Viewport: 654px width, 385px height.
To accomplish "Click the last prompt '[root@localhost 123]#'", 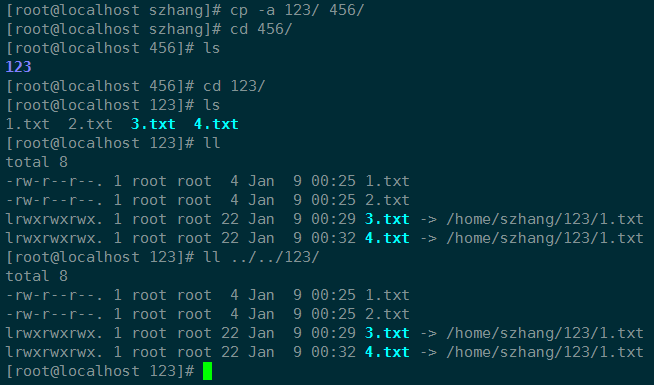I will coord(100,371).
